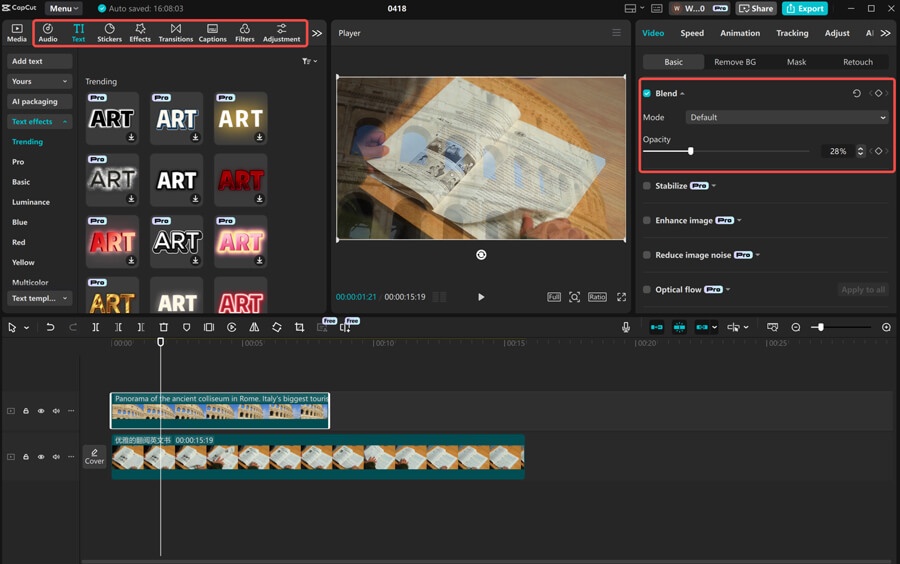Open the Stickers tab
This screenshot has height=564, width=900.
click(x=109, y=33)
